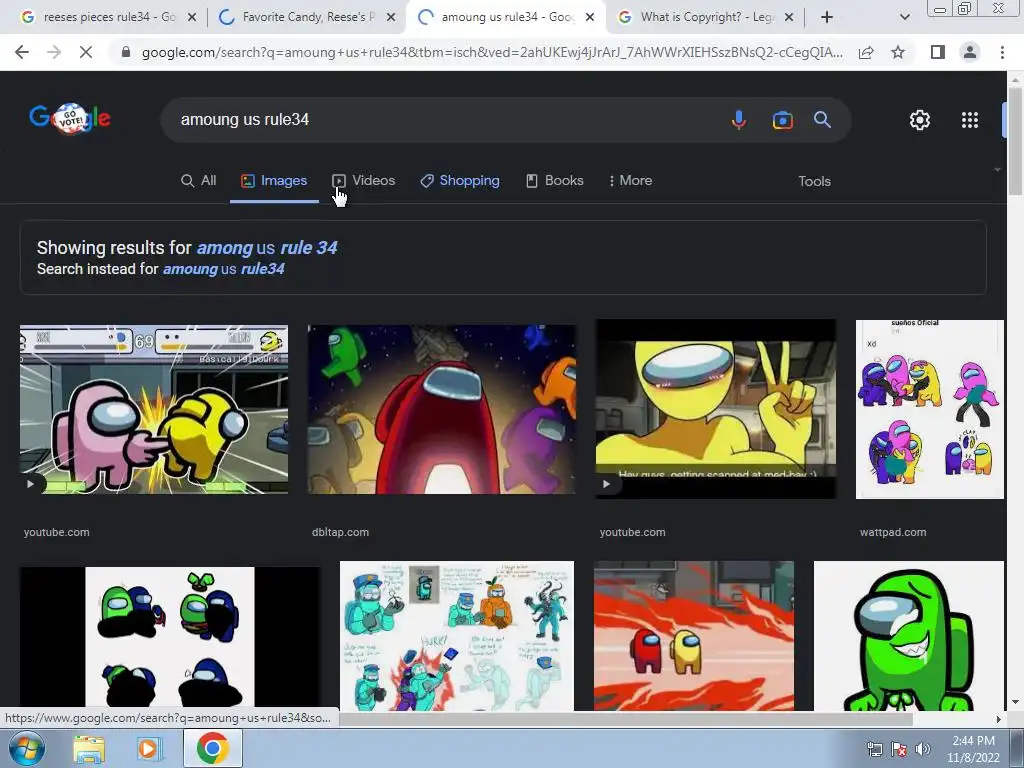Open a new tab with plus button

pos(827,17)
